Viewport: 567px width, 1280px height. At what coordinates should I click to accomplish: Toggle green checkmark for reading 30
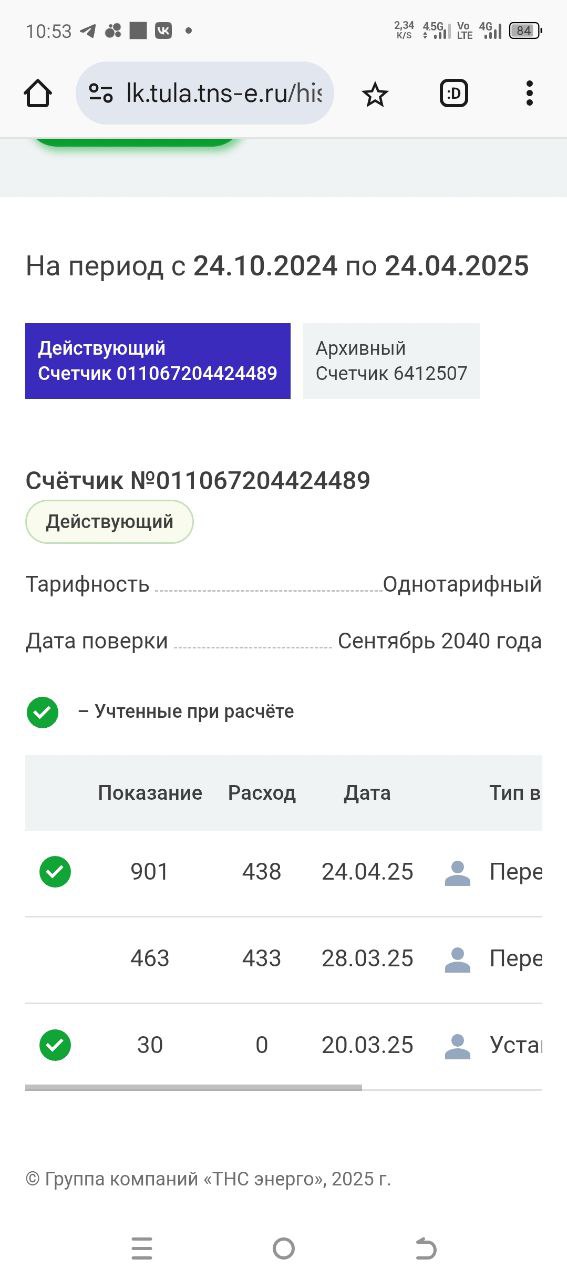55,1045
